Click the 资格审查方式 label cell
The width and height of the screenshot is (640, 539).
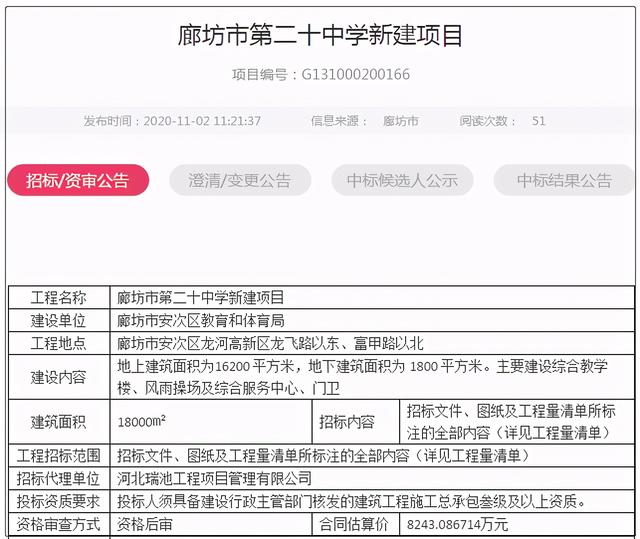coord(59,524)
